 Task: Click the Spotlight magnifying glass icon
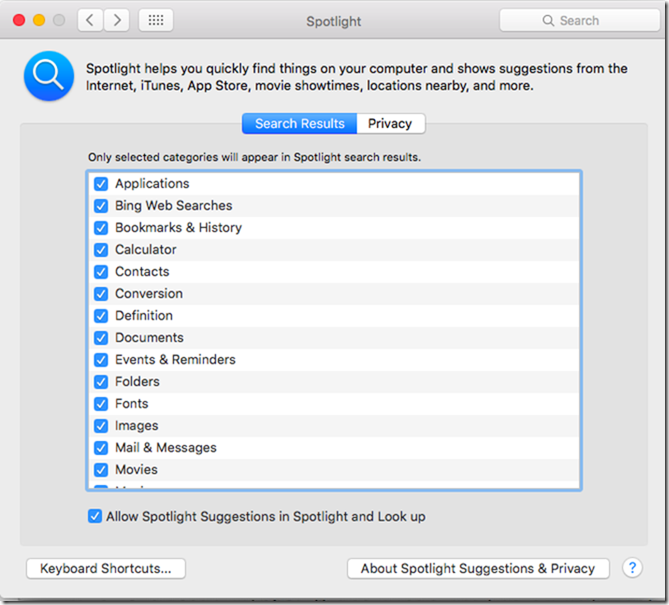pos(49,76)
